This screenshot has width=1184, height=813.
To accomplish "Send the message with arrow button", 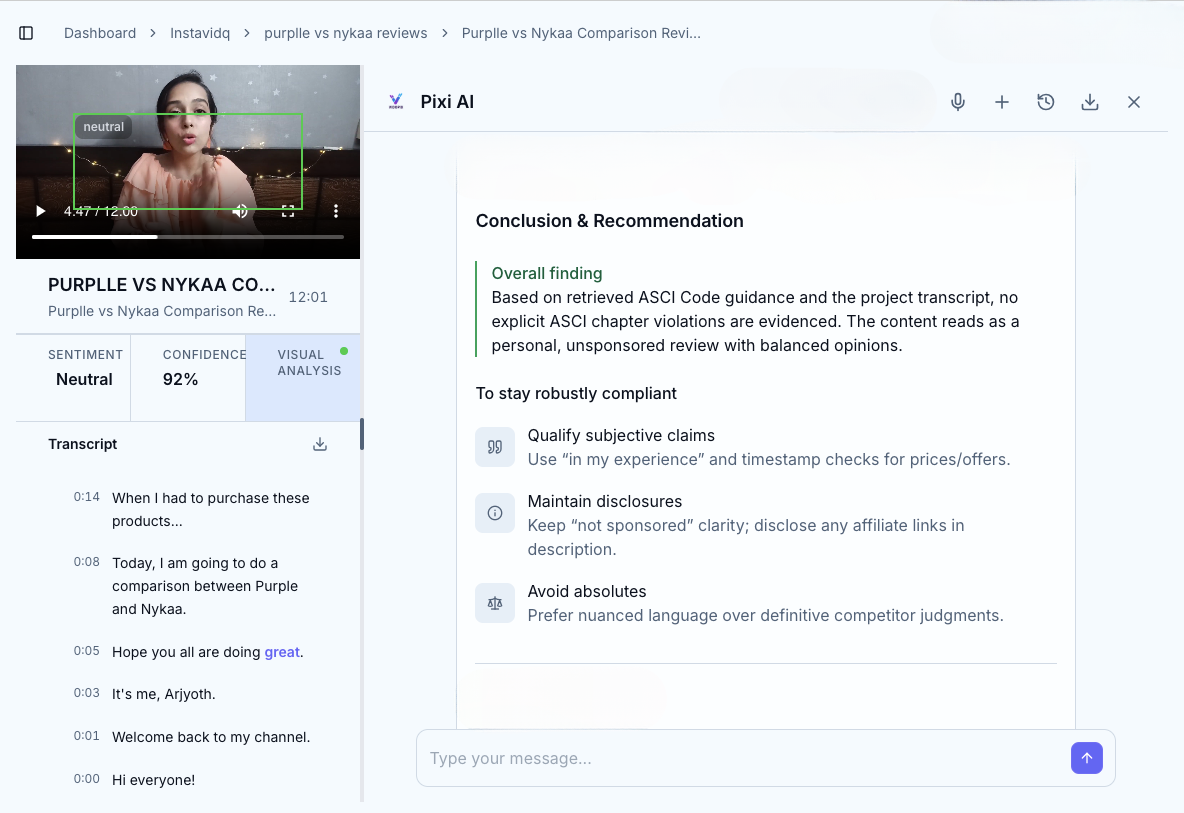I will coord(1087,758).
